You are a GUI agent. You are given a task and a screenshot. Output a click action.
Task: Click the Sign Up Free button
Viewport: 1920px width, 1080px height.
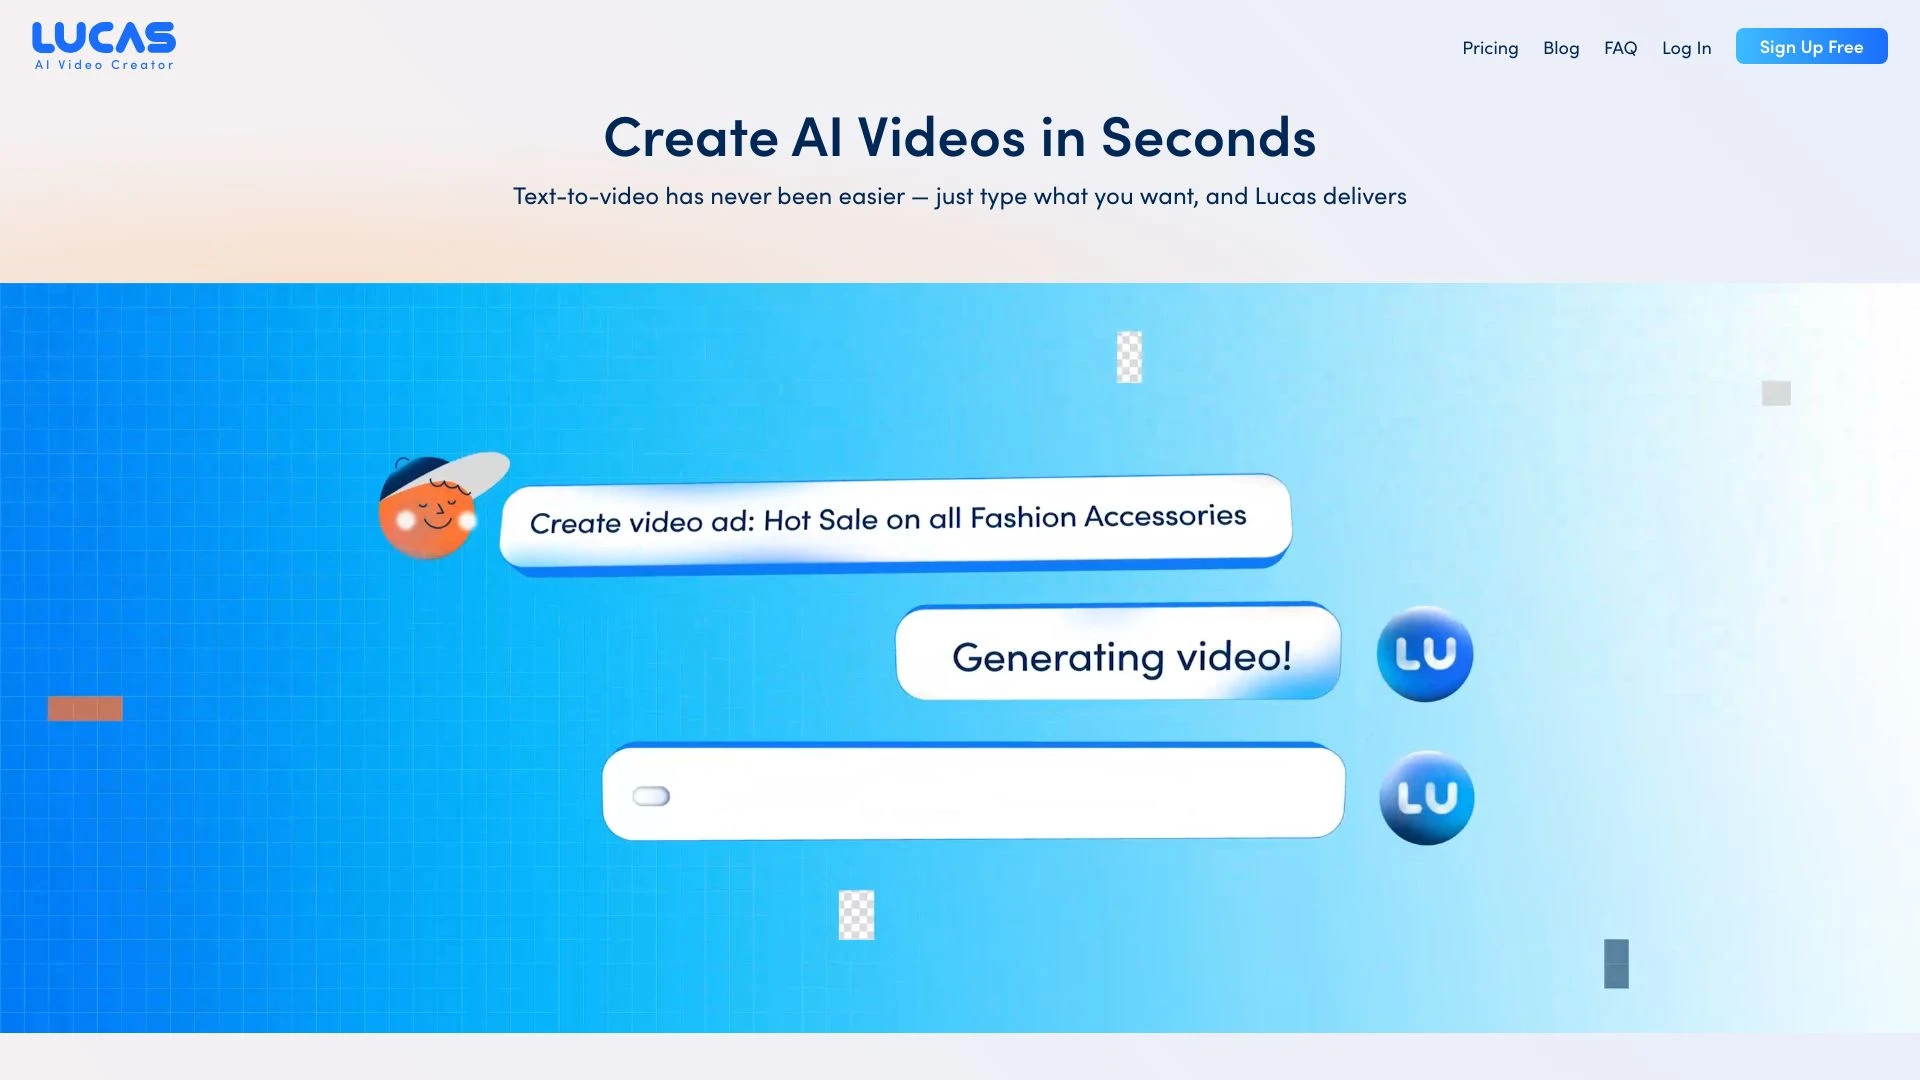(1812, 46)
